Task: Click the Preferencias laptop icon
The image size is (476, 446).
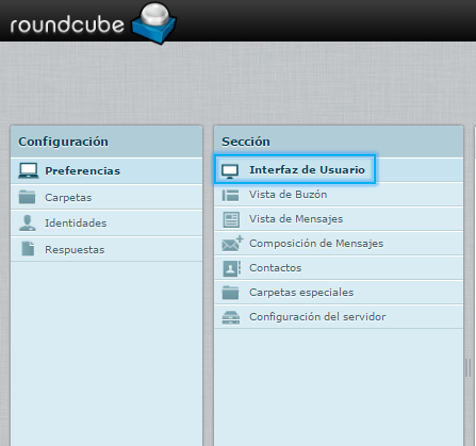Action: pyautogui.click(x=28, y=171)
